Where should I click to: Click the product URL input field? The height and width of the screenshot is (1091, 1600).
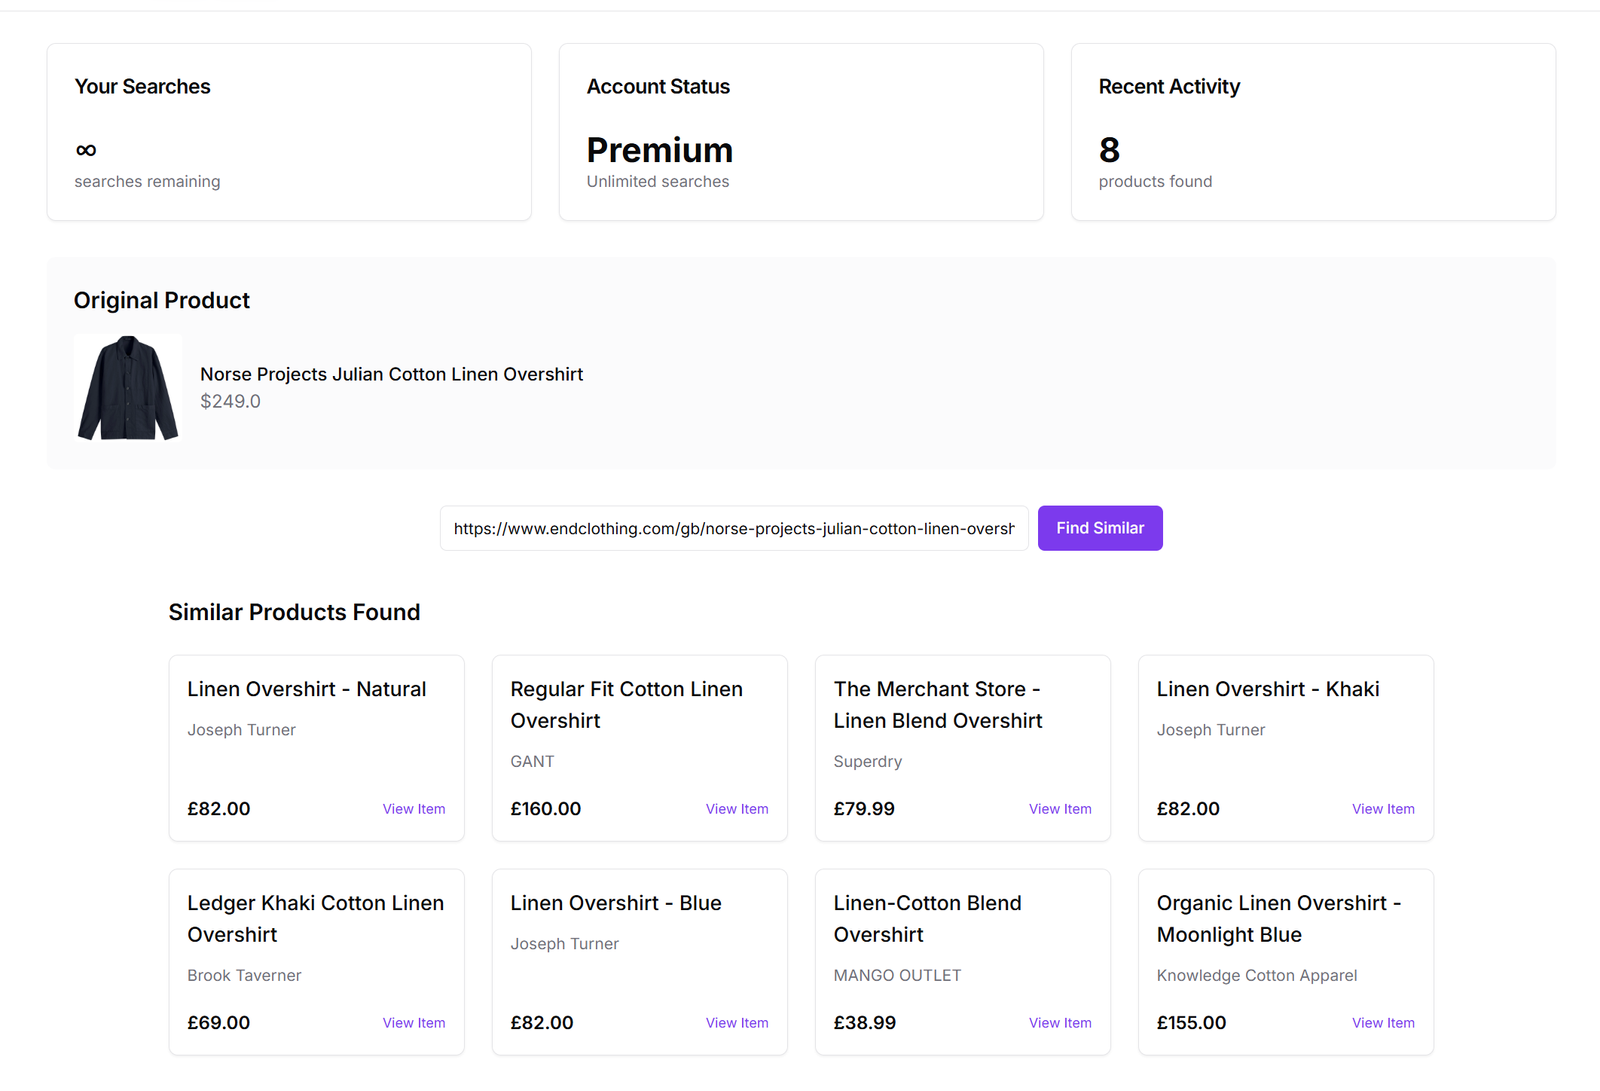[734, 528]
